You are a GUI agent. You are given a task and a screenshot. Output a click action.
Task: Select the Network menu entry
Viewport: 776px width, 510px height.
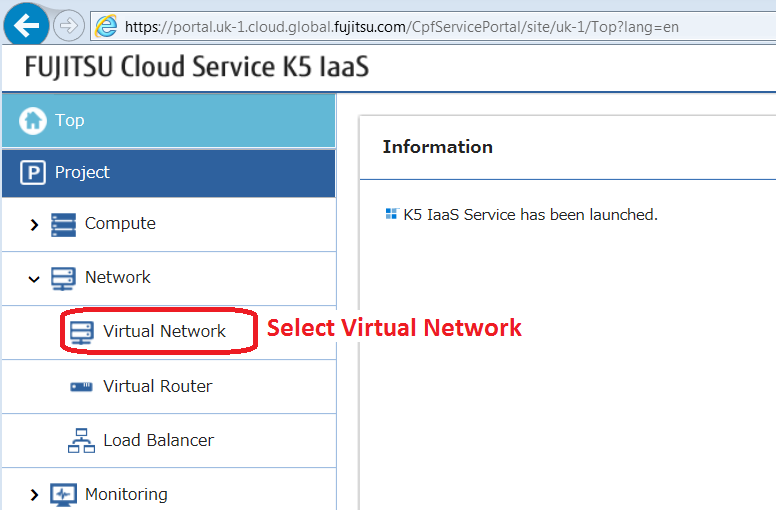coord(118,277)
